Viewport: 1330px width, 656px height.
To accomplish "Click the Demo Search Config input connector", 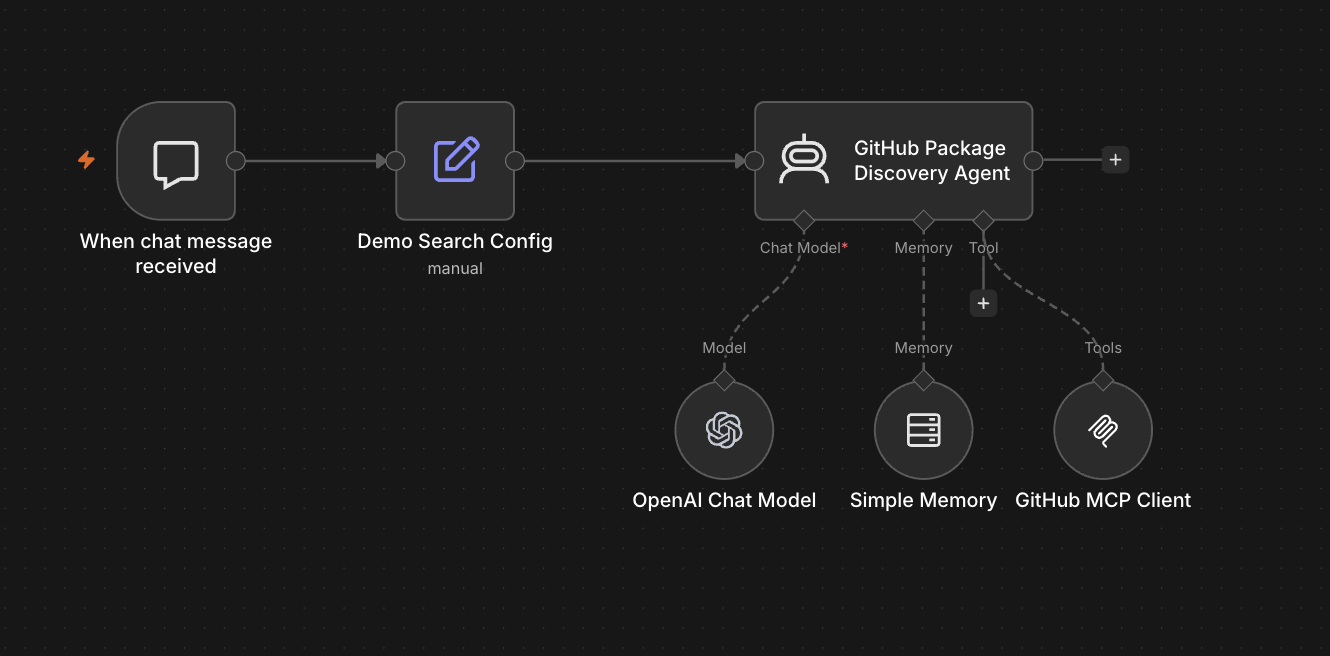I will click(x=395, y=161).
